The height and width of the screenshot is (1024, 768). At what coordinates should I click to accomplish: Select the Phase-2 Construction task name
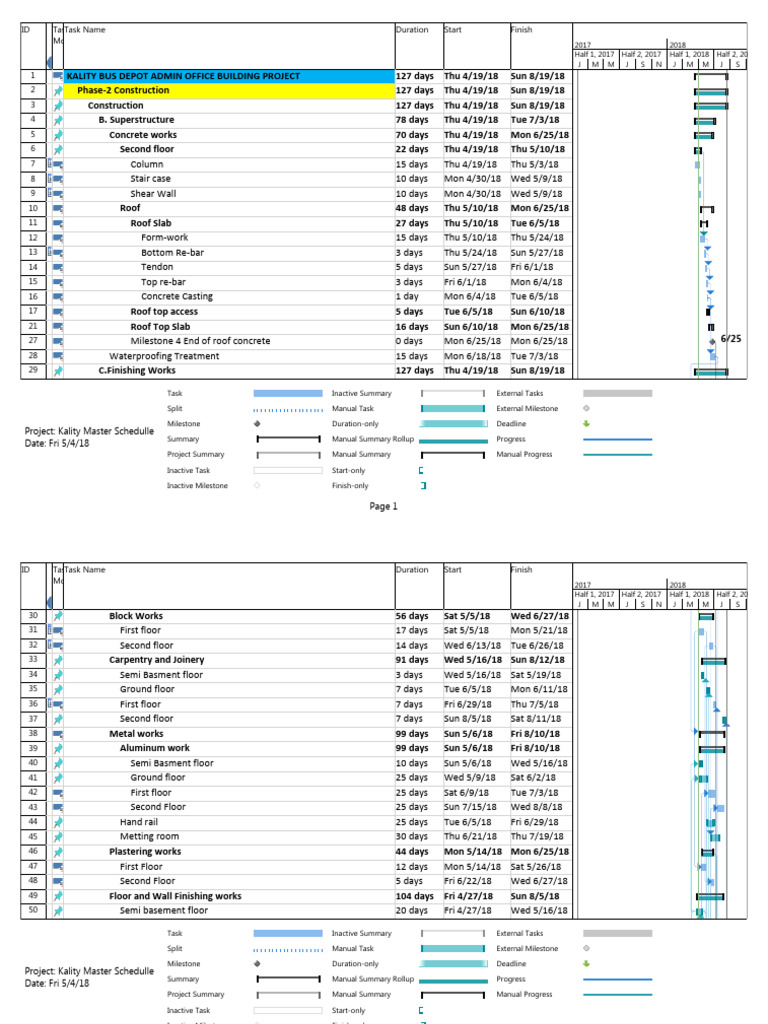tap(123, 90)
